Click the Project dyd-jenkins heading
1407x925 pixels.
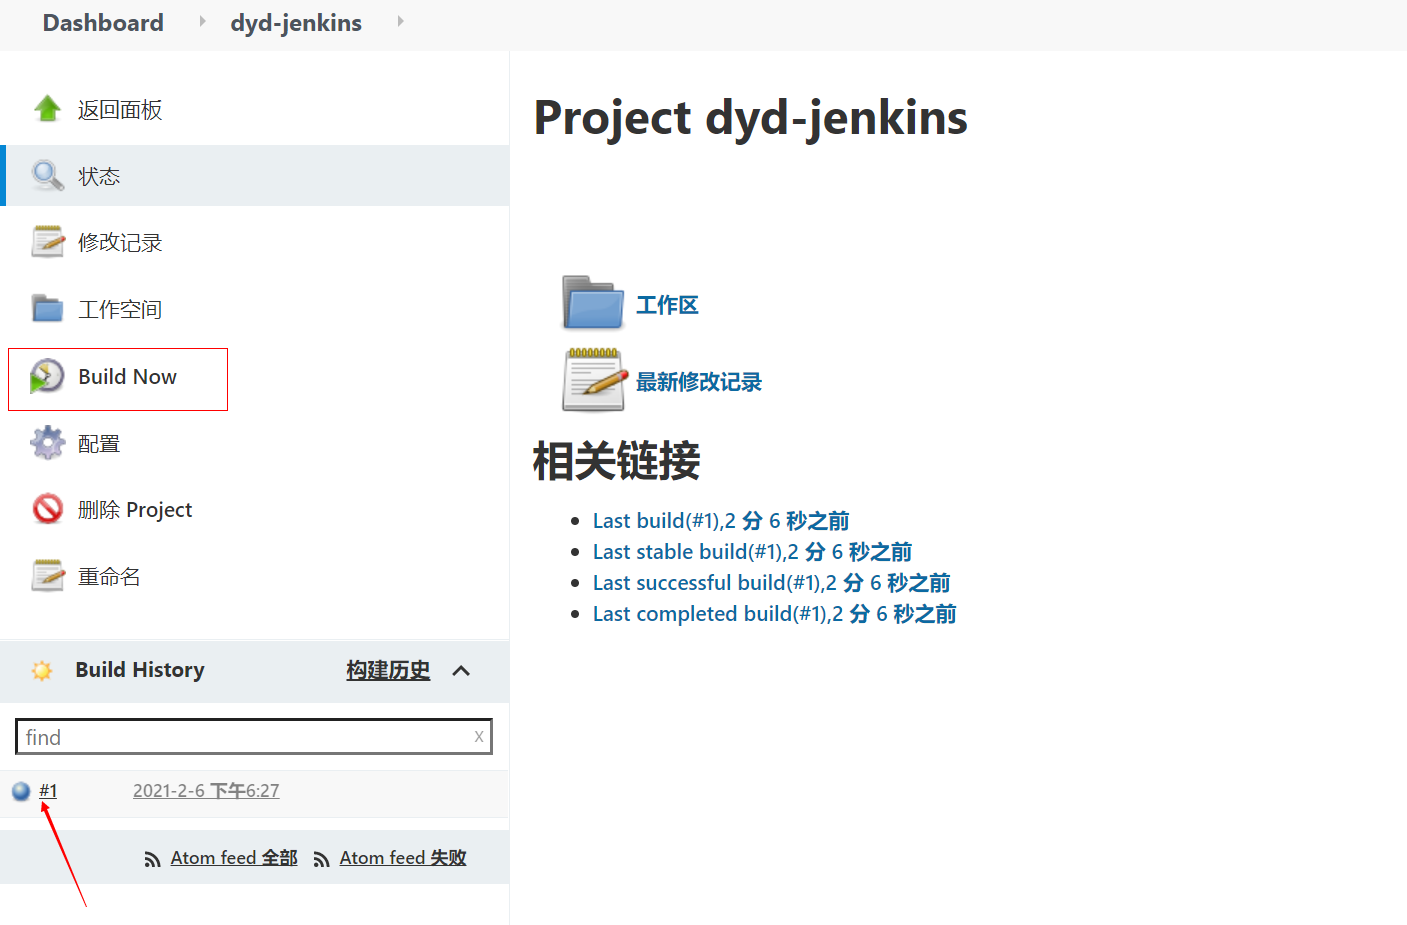click(751, 117)
